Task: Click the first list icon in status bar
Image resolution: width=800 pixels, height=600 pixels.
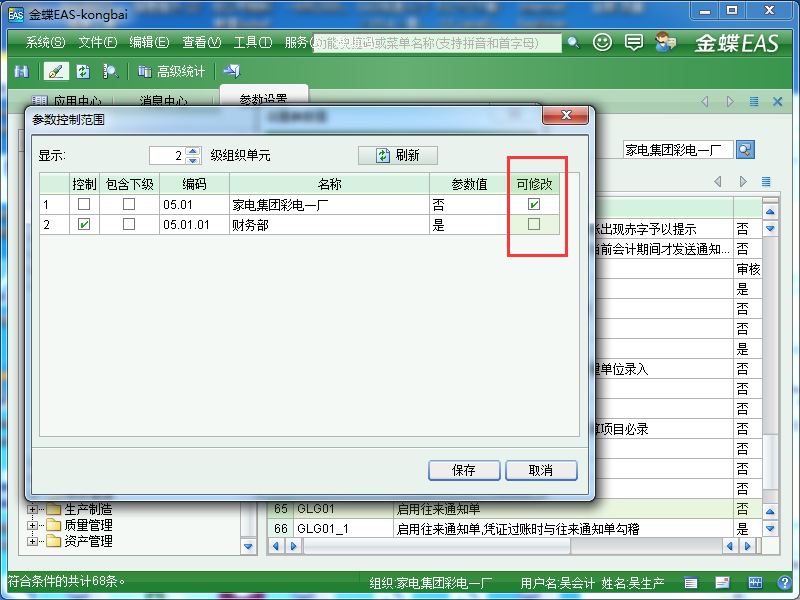Action: pyautogui.click(x=691, y=583)
